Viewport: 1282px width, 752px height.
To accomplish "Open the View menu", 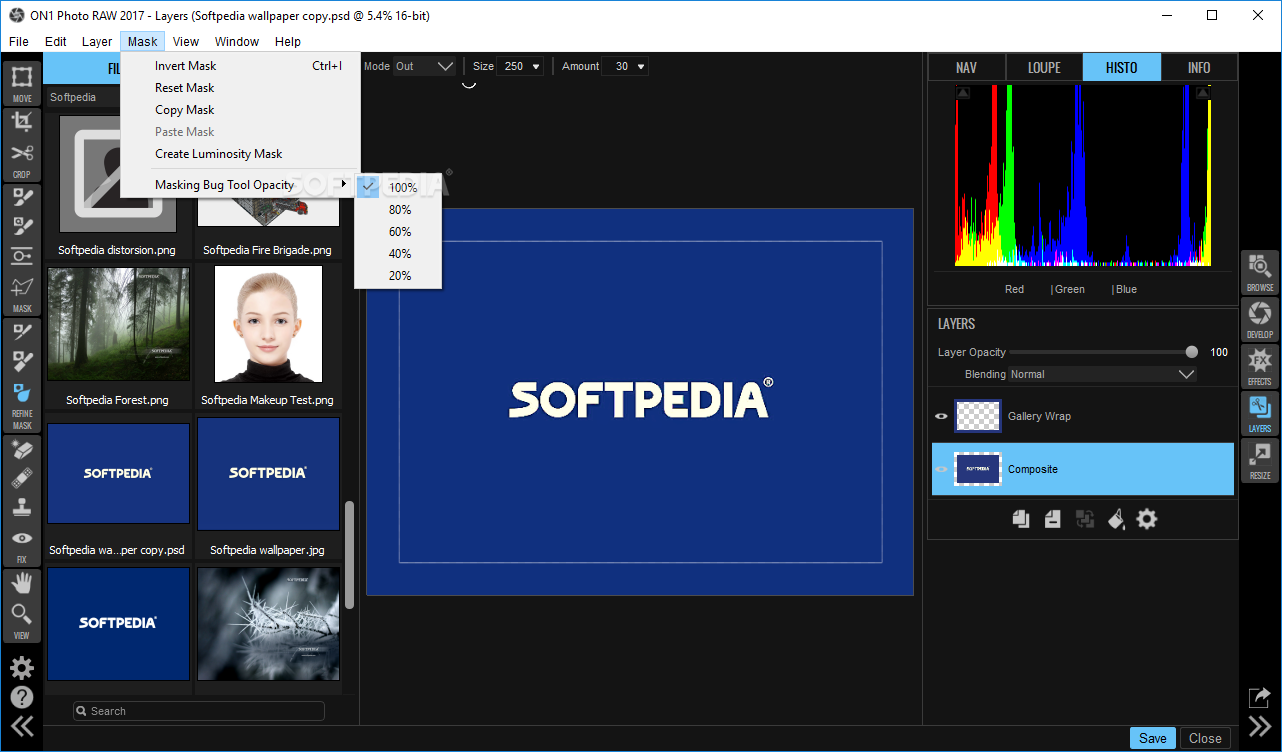I will click(186, 42).
